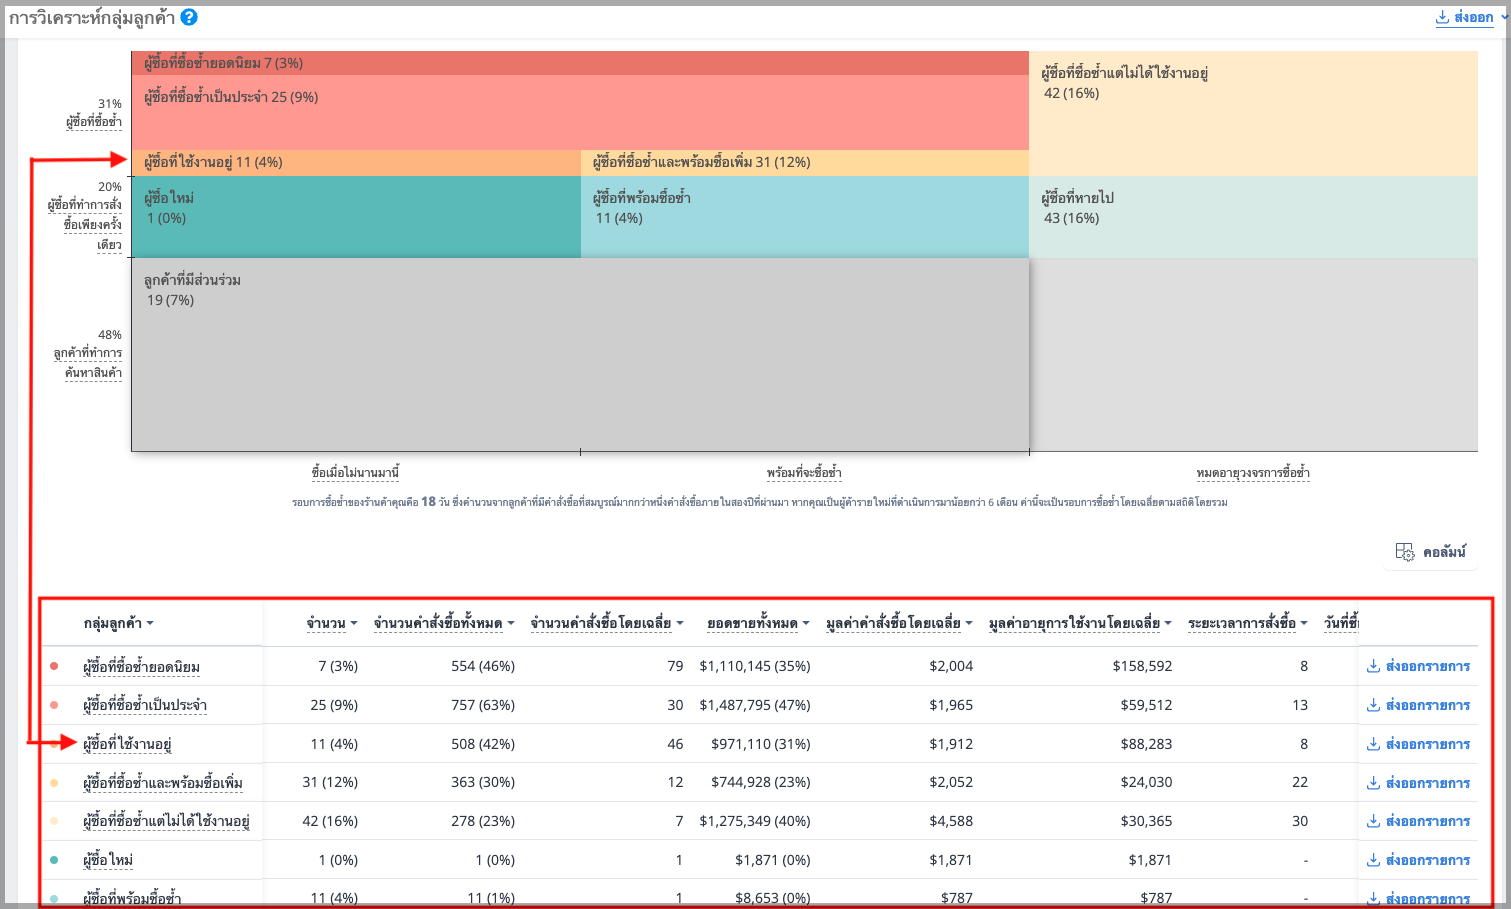This screenshot has width=1511, height=909.
Task: Select the ผู้ซื้อใหม่ teal chart block
Action: click(x=356, y=217)
